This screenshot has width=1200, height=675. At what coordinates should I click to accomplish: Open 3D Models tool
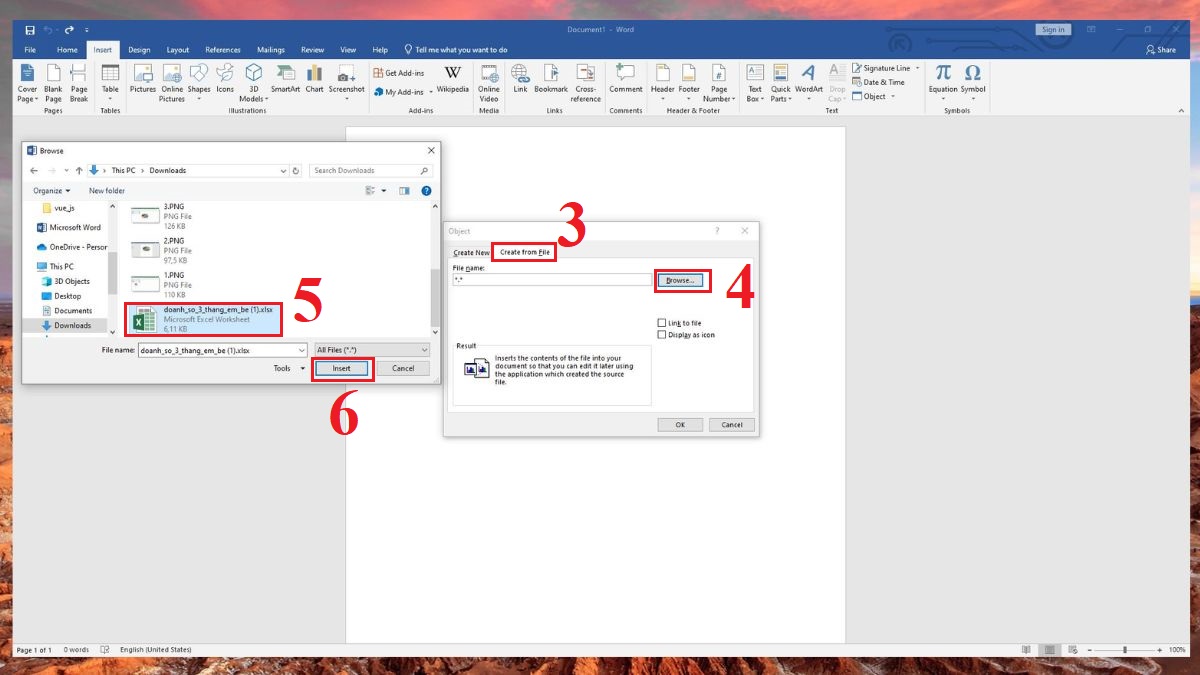[254, 83]
